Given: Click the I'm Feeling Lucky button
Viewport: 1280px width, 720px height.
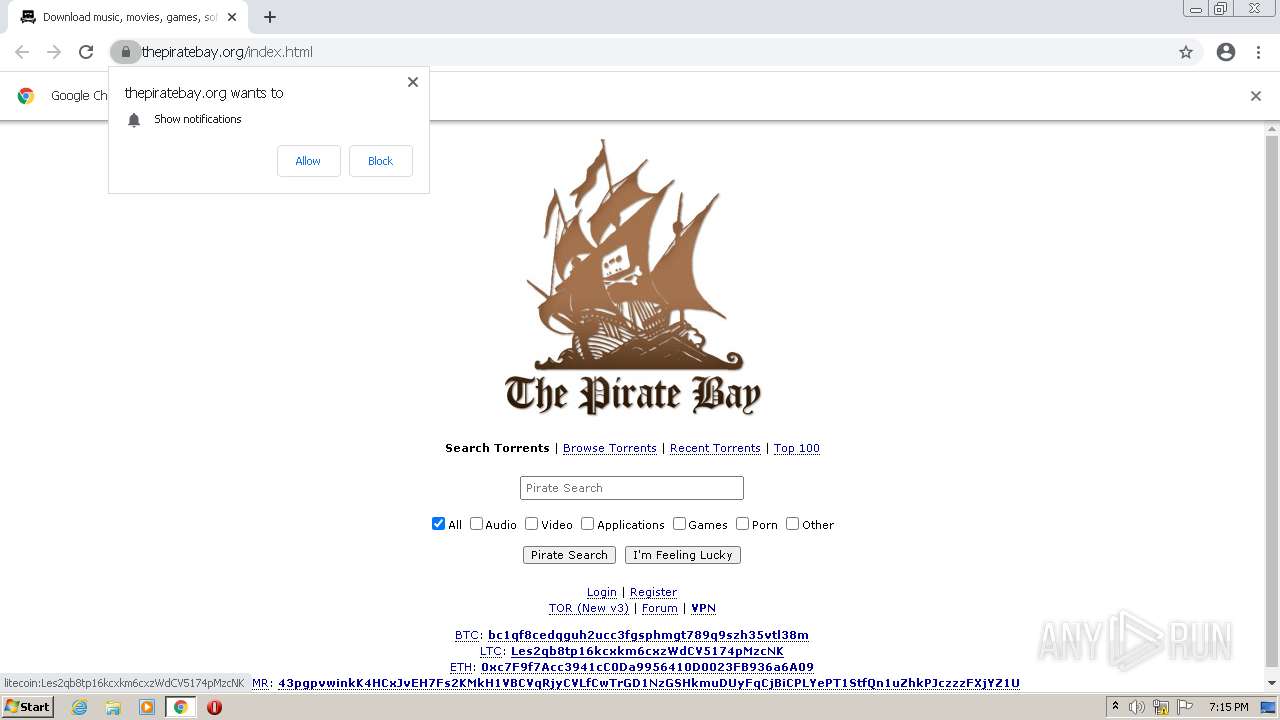Looking at the screenshot, I should [x=683, y=555].
